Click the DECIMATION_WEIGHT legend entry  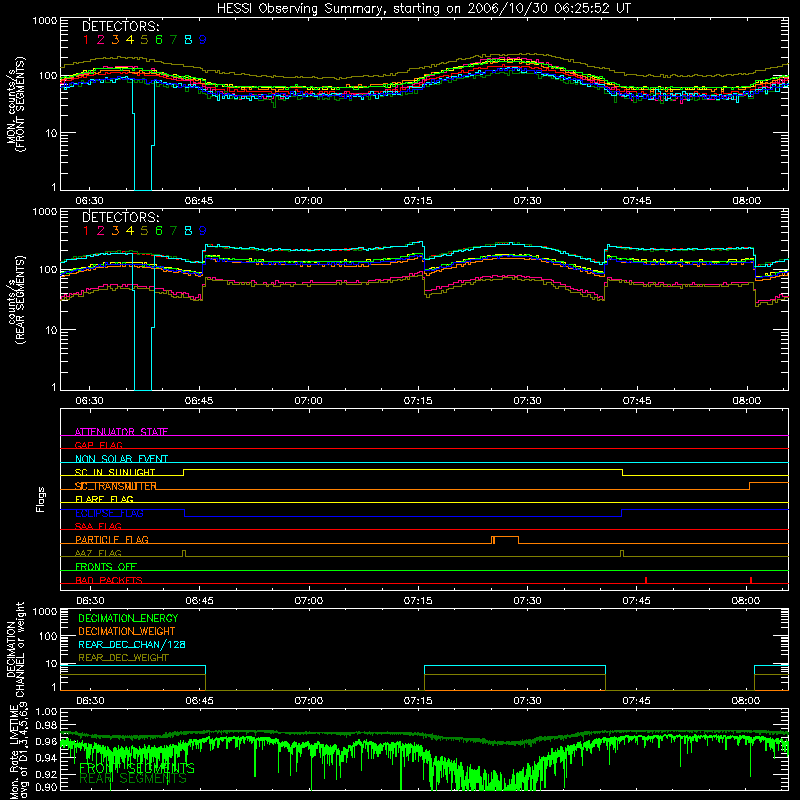click(127, 631)
